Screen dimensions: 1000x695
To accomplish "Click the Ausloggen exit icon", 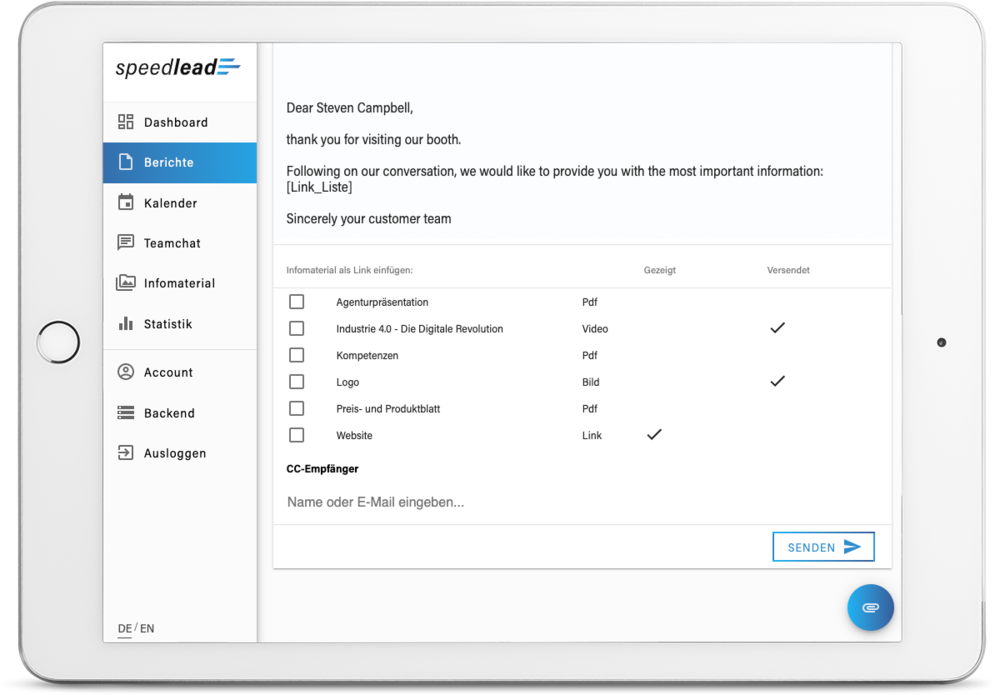I will pos(126,453).
